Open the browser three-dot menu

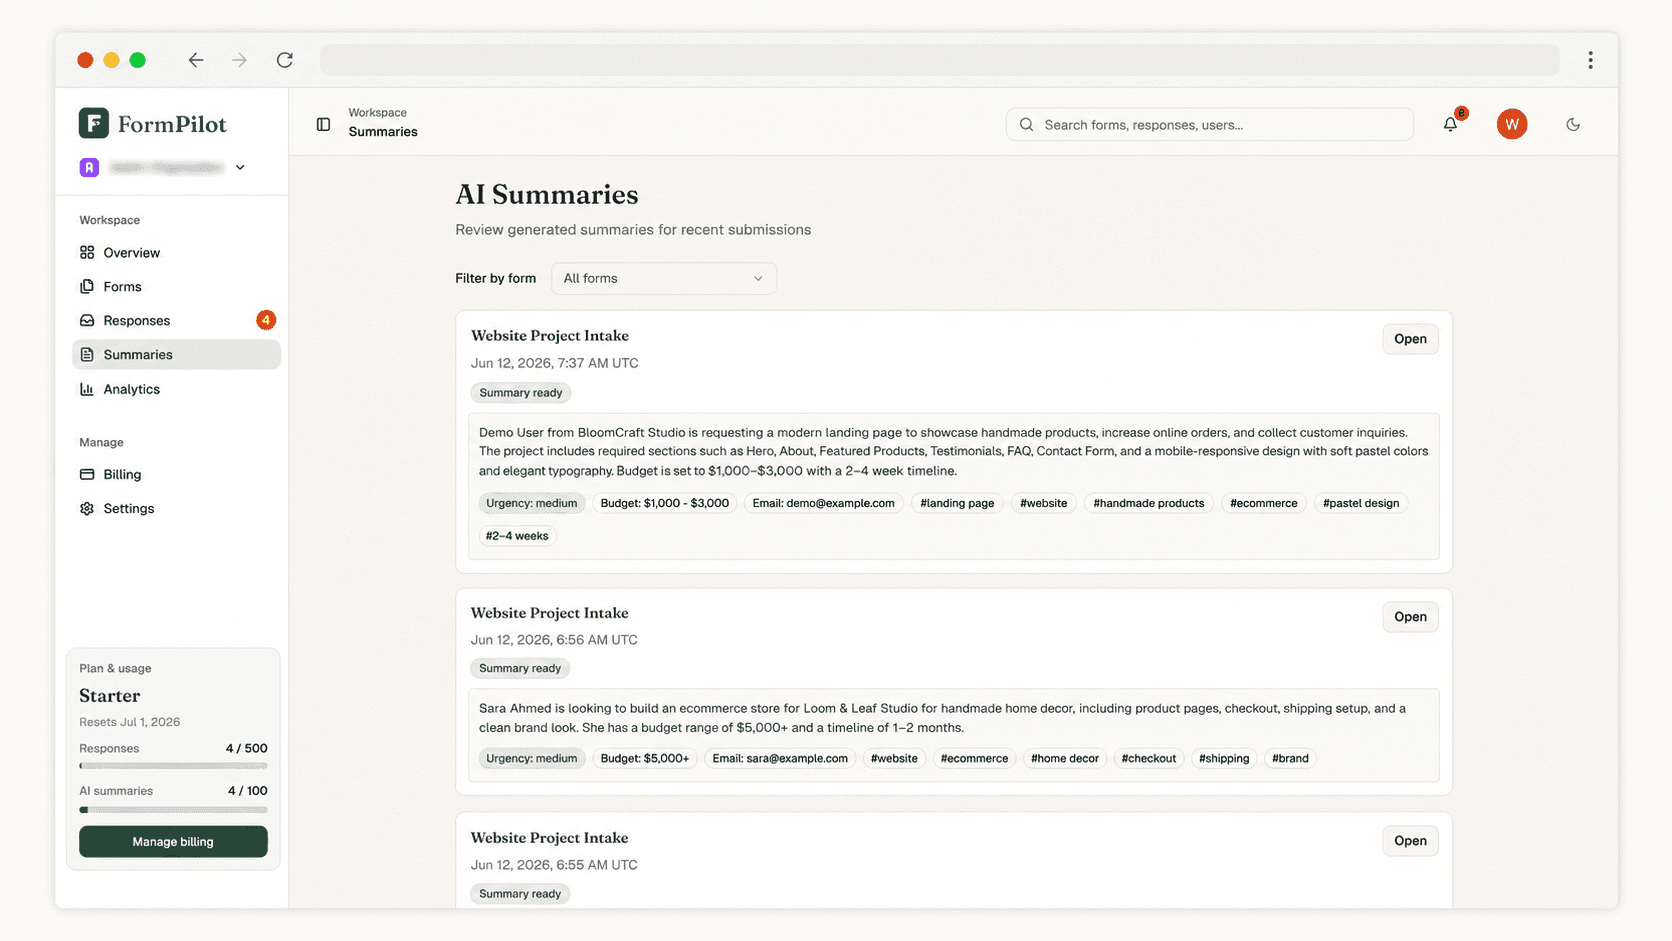[1590, 60]
